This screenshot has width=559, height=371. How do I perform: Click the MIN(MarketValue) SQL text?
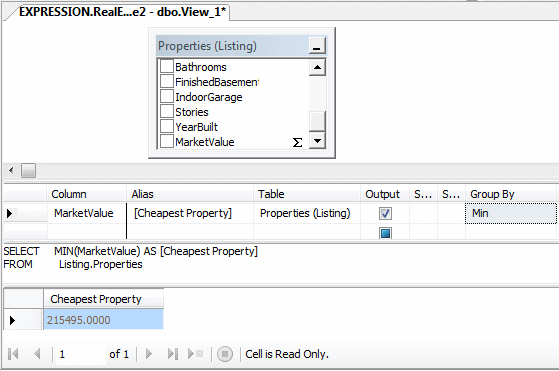pos(97,251)
